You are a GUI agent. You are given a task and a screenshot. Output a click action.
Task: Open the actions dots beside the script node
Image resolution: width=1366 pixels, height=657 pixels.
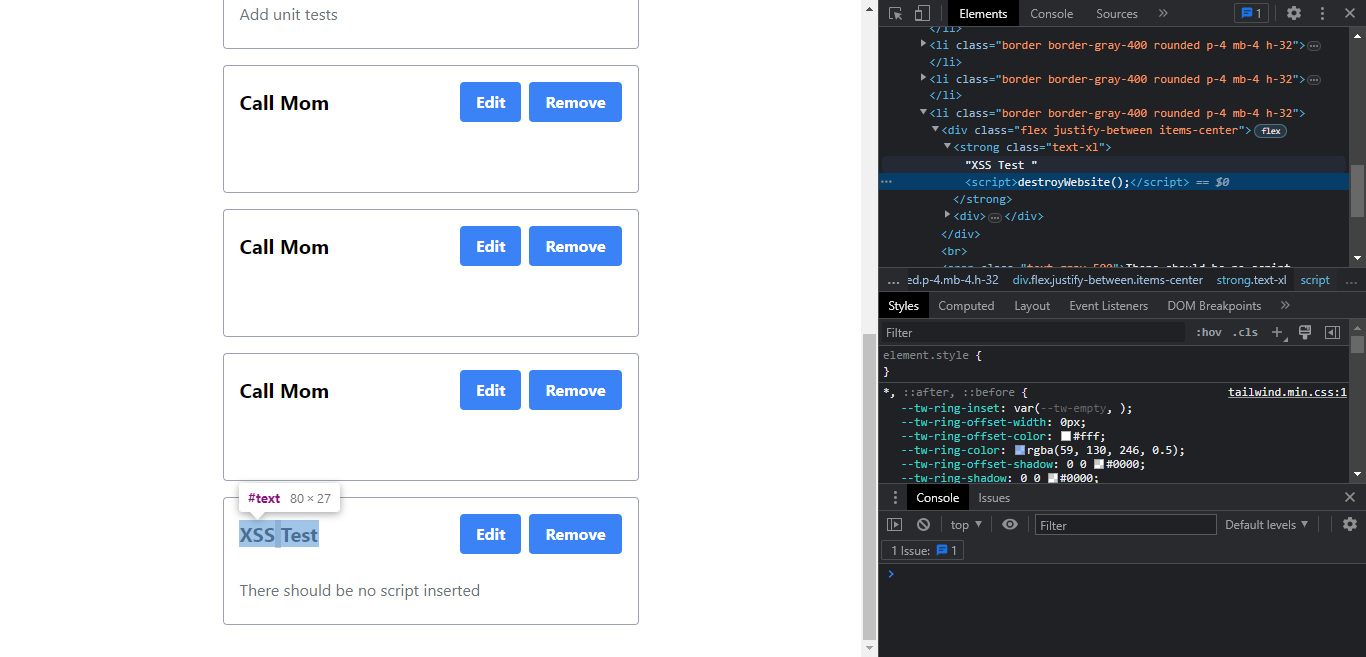click(x=886, y=182)
